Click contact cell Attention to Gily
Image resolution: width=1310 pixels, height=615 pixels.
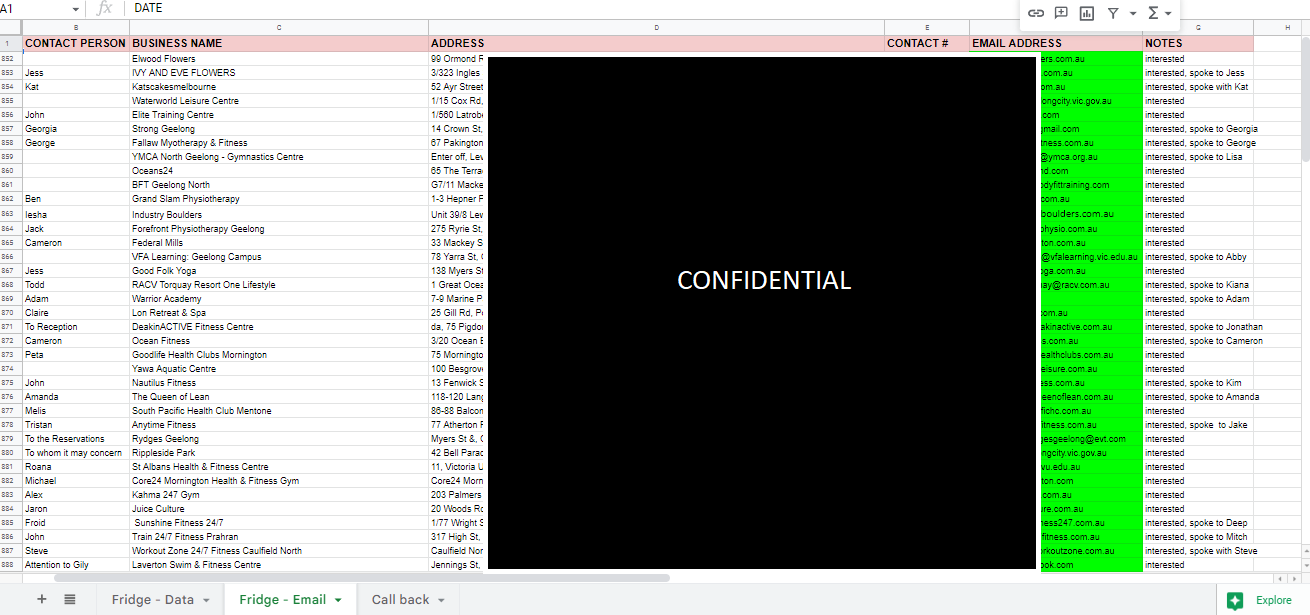(x=76, y=565)
